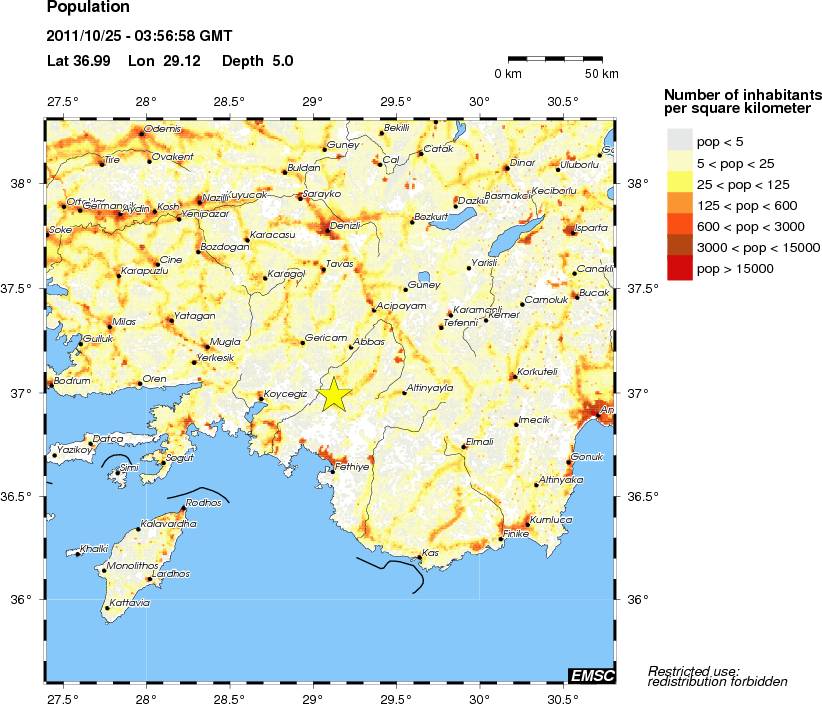Click the EMSC logo badge

click(591, 675)
